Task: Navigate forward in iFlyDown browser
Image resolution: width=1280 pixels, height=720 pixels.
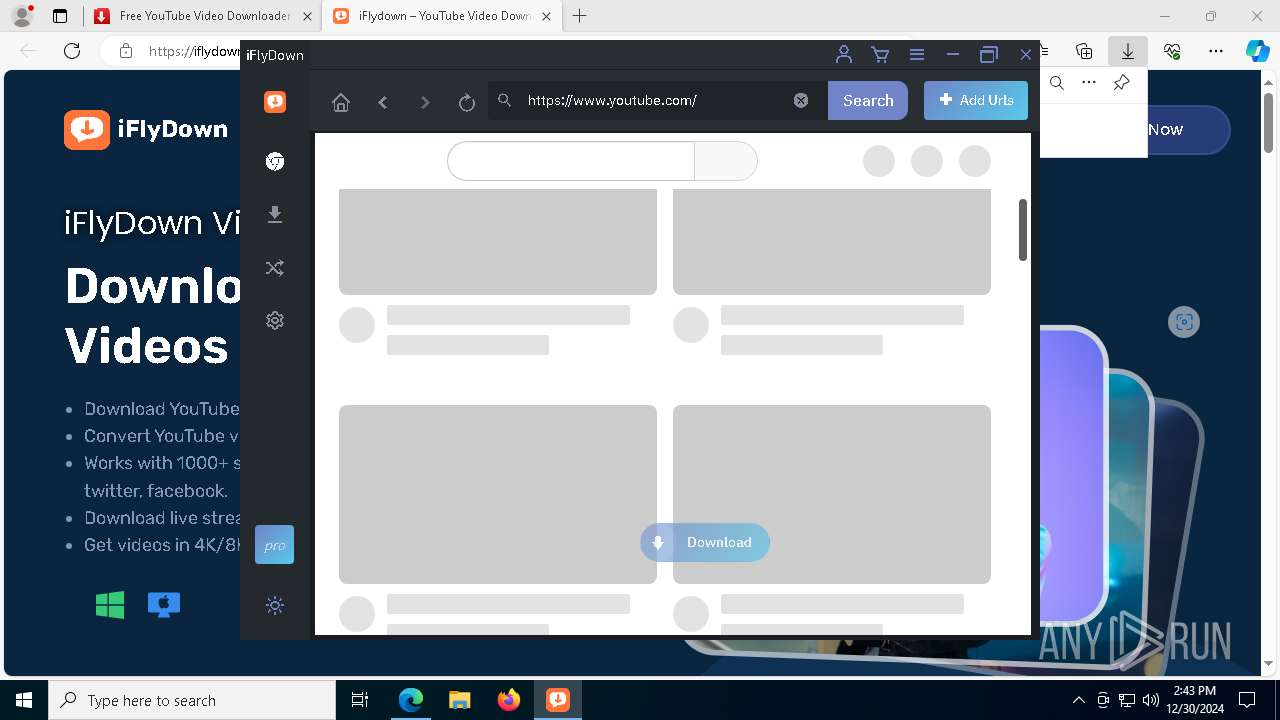Action: tap(425, 102)
